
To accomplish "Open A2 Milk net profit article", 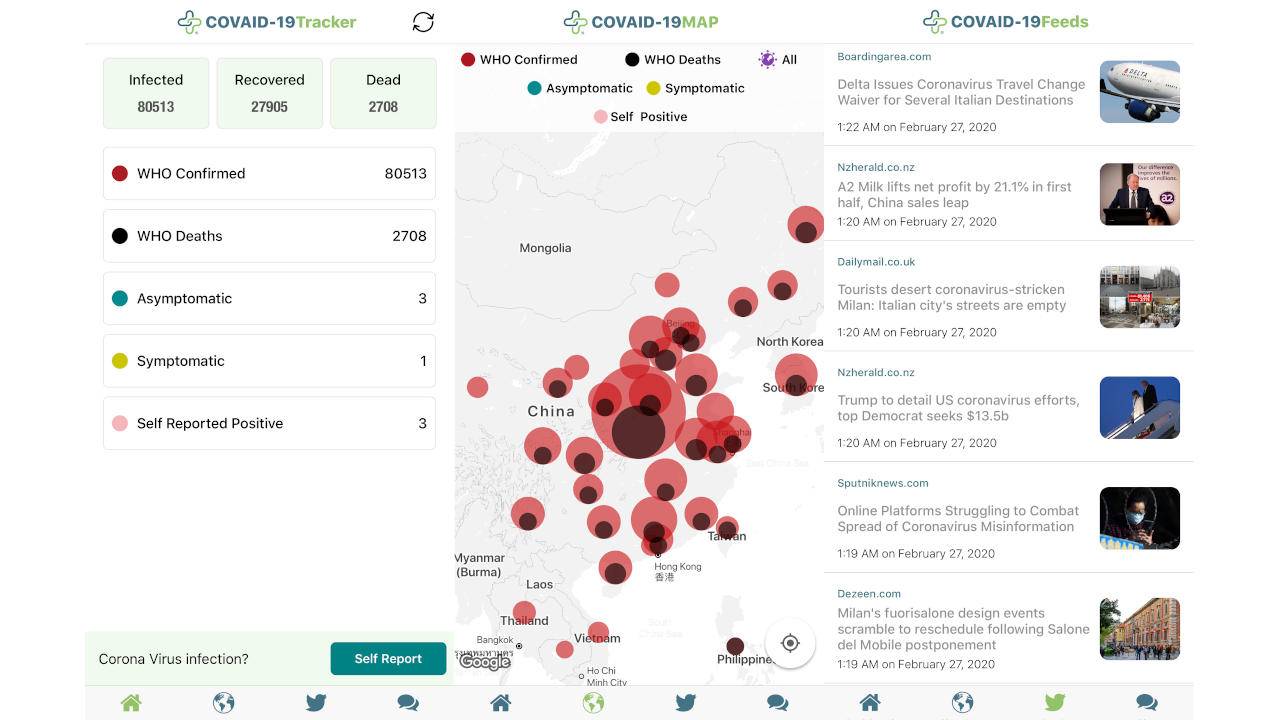I will coord(1009,195).
